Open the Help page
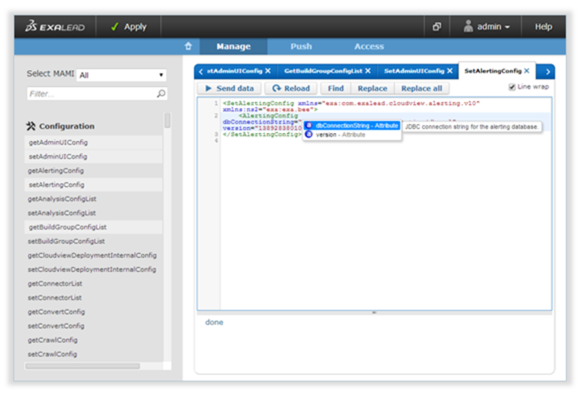The image size is (584, 394). pos(543,27)
